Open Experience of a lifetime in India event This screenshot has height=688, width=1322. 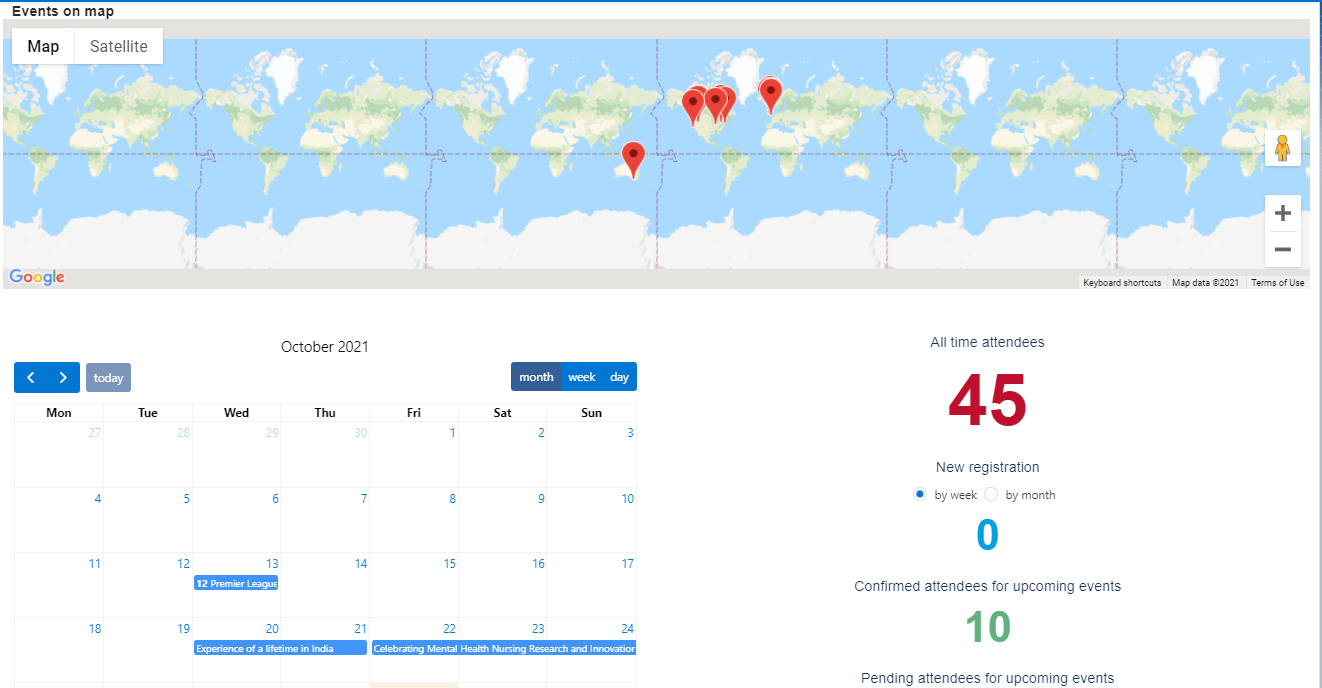click(x=280, y=648)
